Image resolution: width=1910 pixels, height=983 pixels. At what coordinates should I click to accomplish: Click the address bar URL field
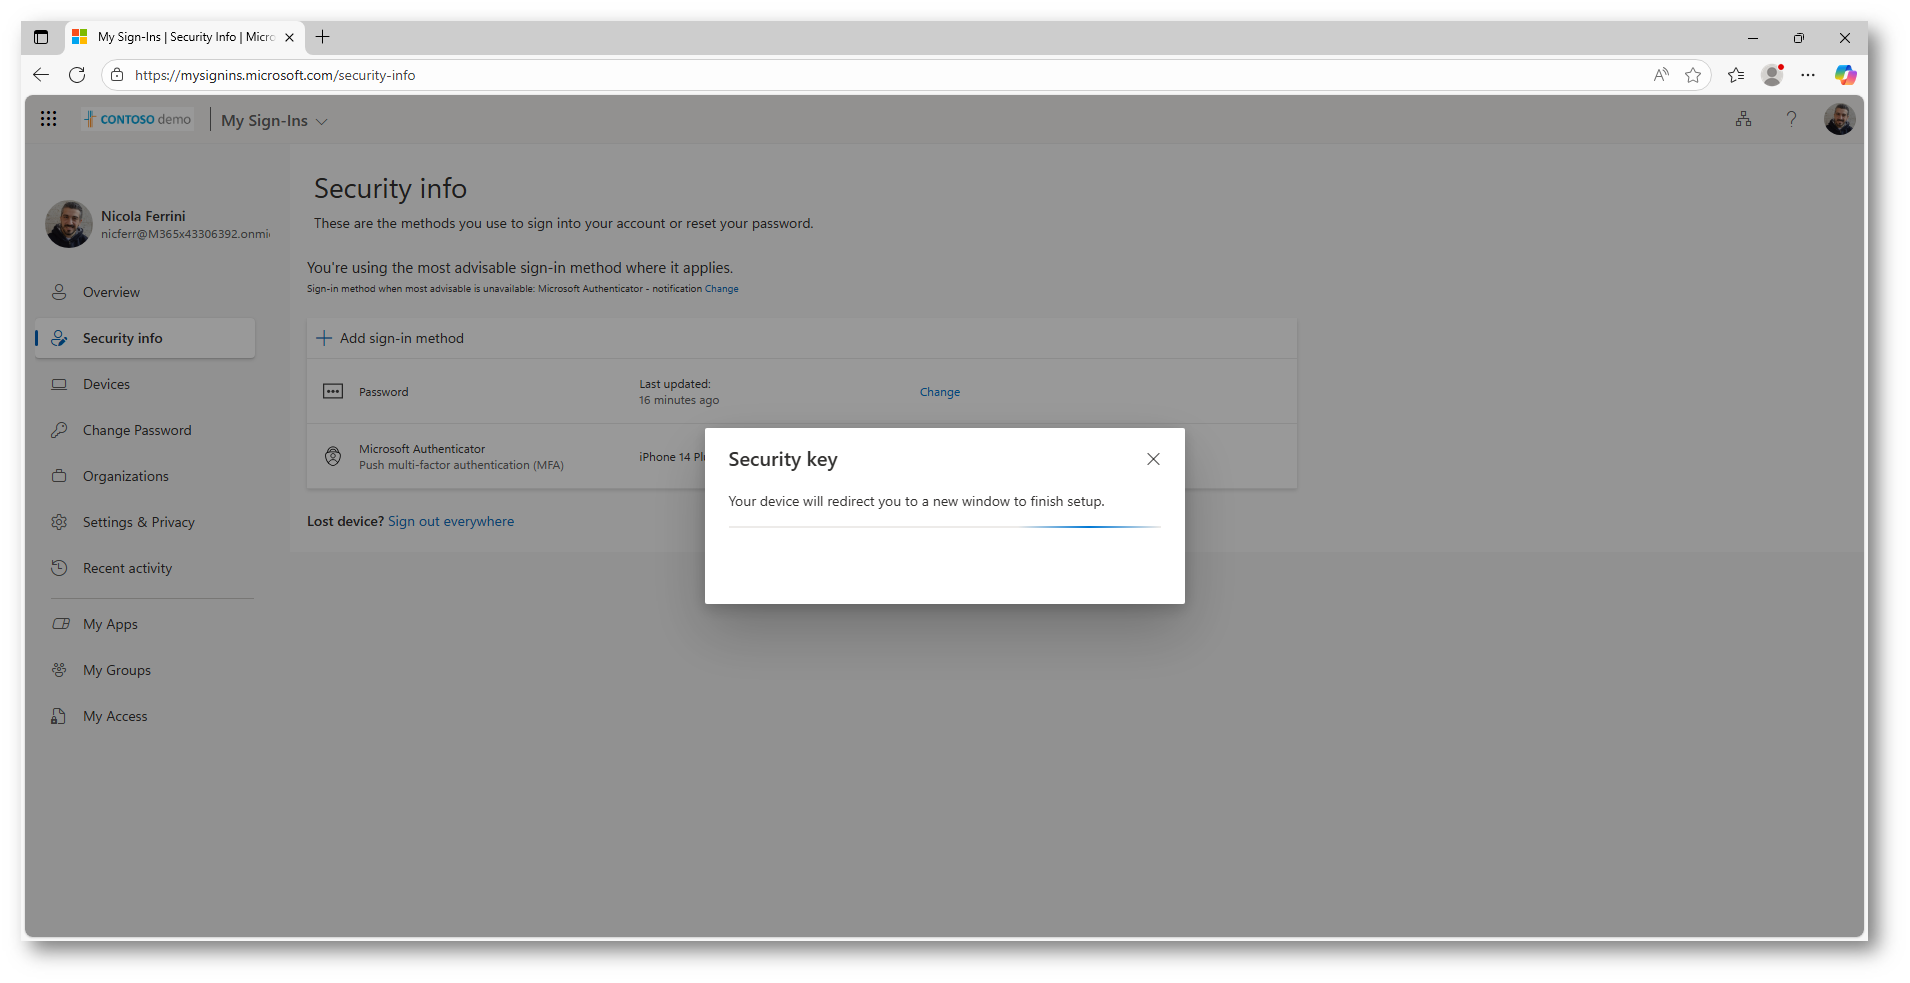point(800,75)
